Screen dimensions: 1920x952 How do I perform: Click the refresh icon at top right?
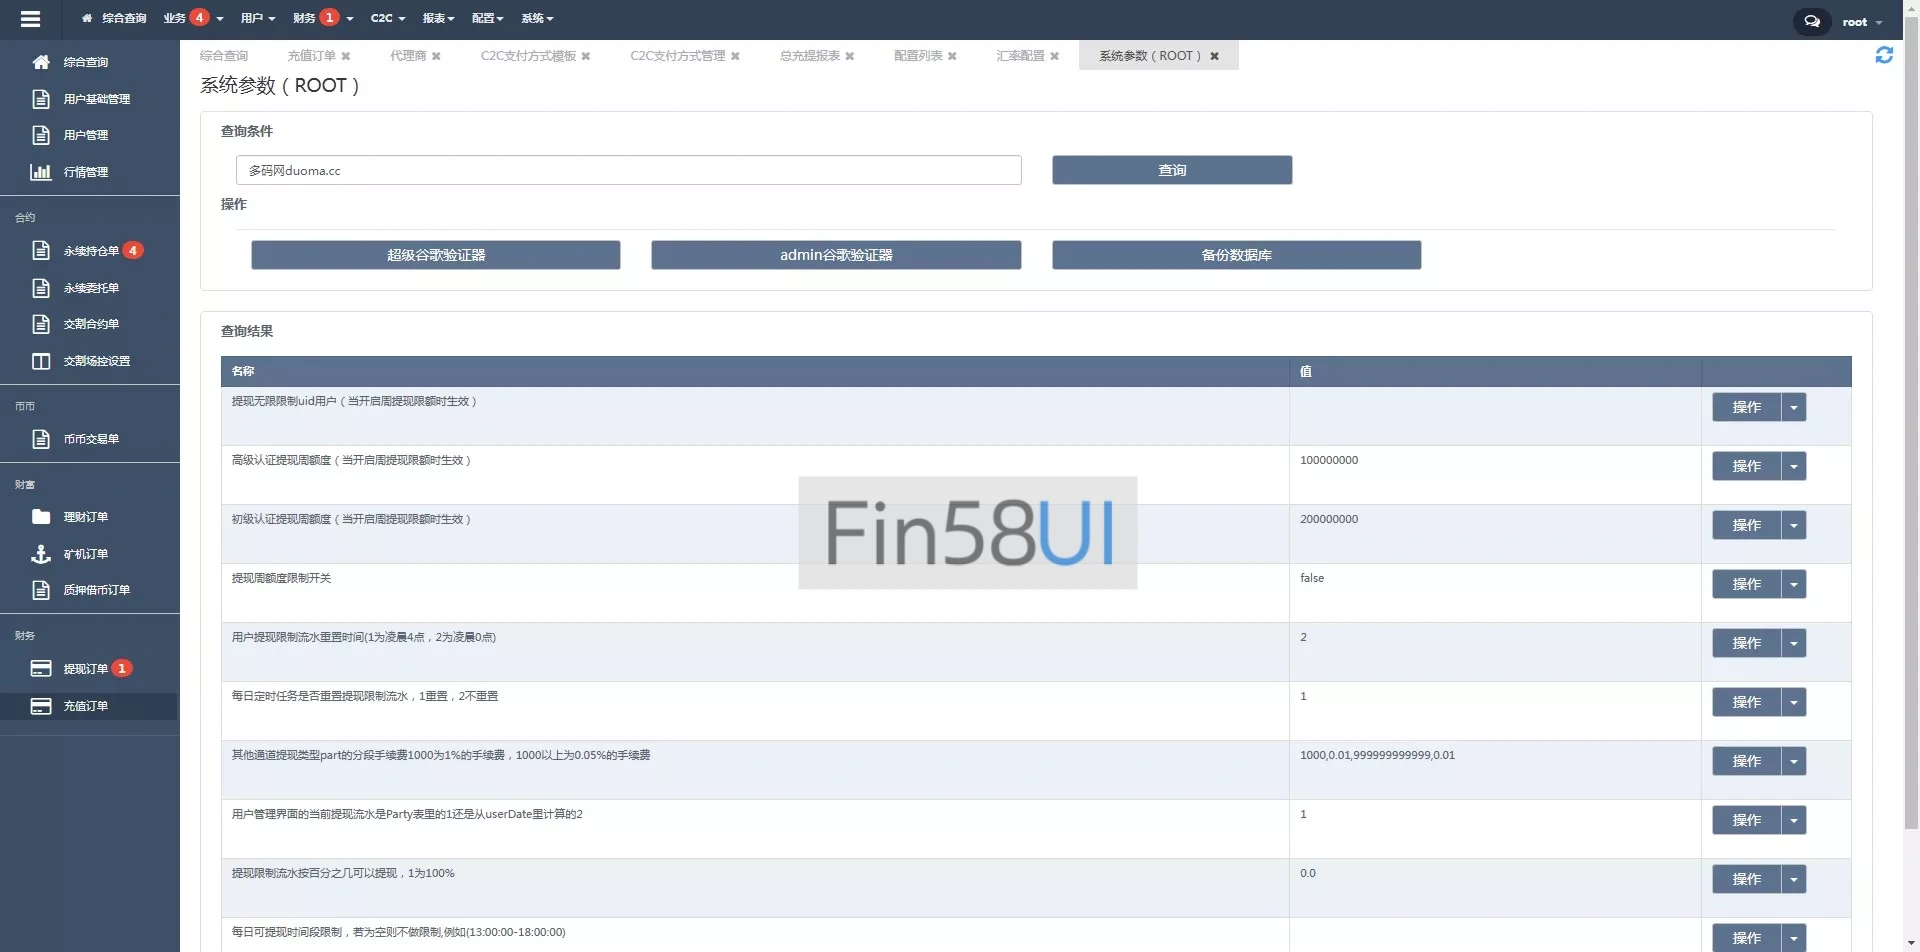pyautogui.click(x=1884, y=56)
